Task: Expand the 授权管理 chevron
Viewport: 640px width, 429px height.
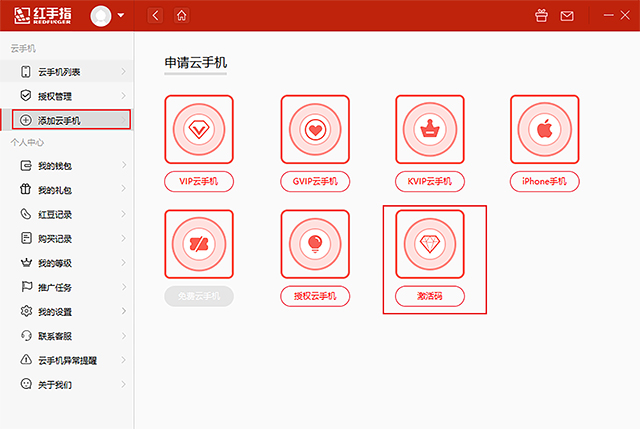Action: [123, 96]
